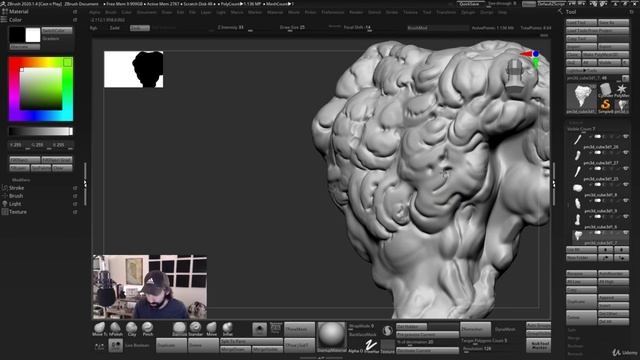Click Split To Parts button
The image size is (640, 360).
pos(251,341)
